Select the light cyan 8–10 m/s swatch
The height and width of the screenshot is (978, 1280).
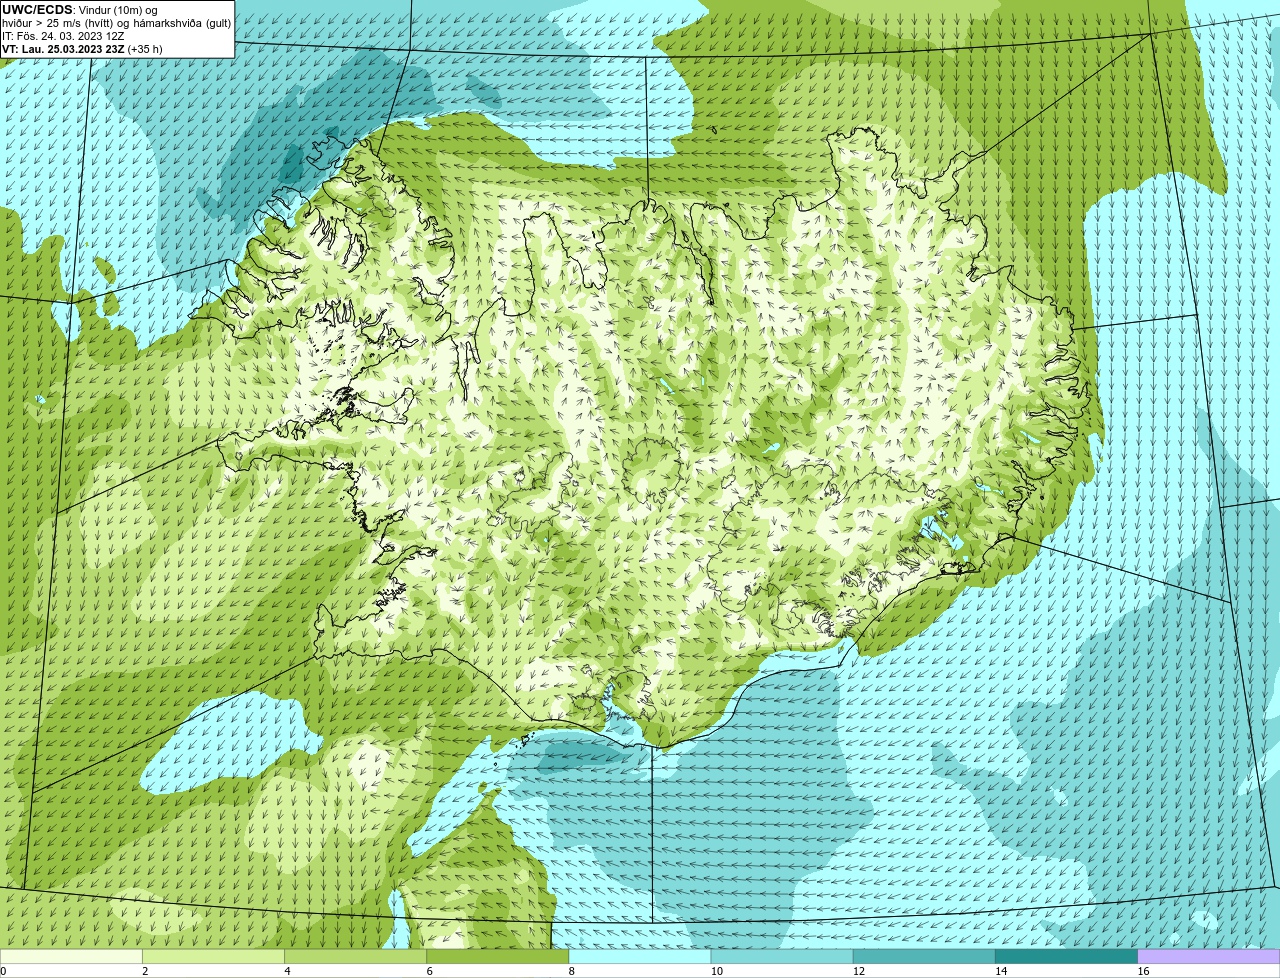pos(640,957)
